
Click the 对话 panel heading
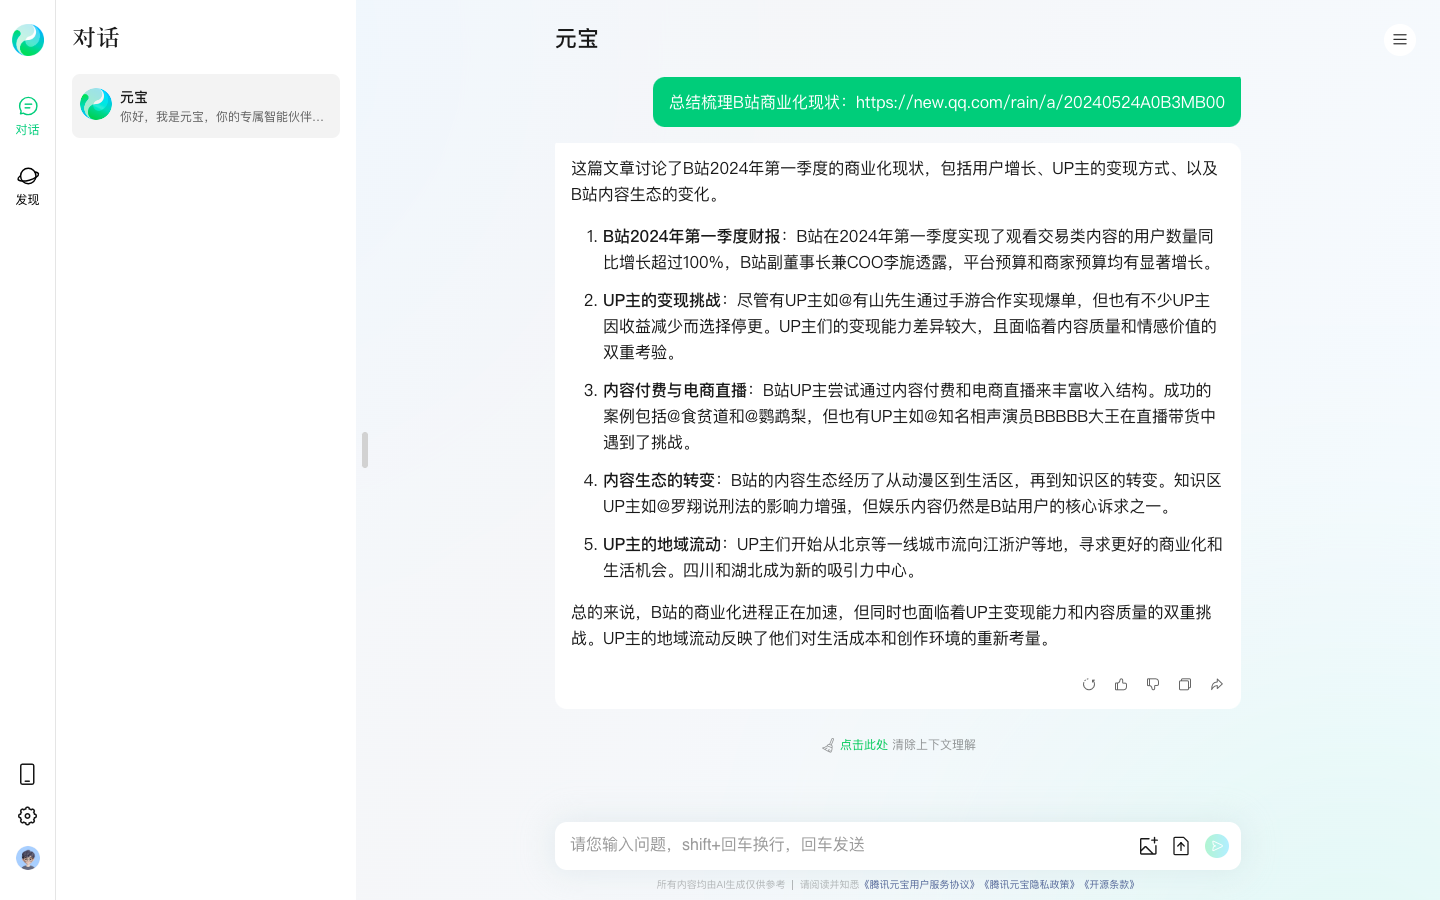[96, 38]
